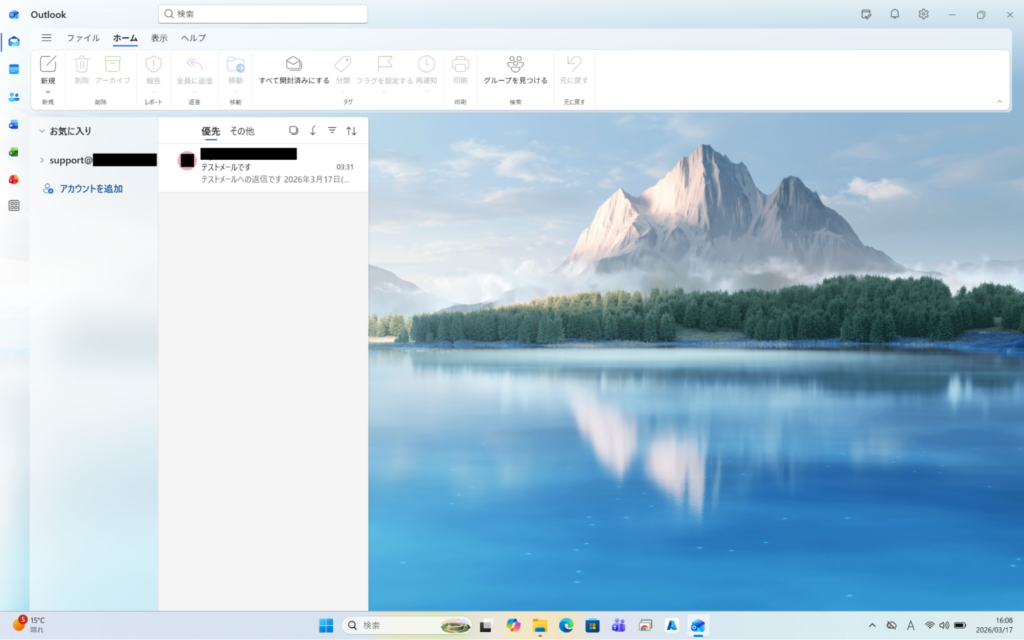Switch to the 表示 ribbon tab
Image resolution: width=1024 pixels, height=640 pixels.
159,38
